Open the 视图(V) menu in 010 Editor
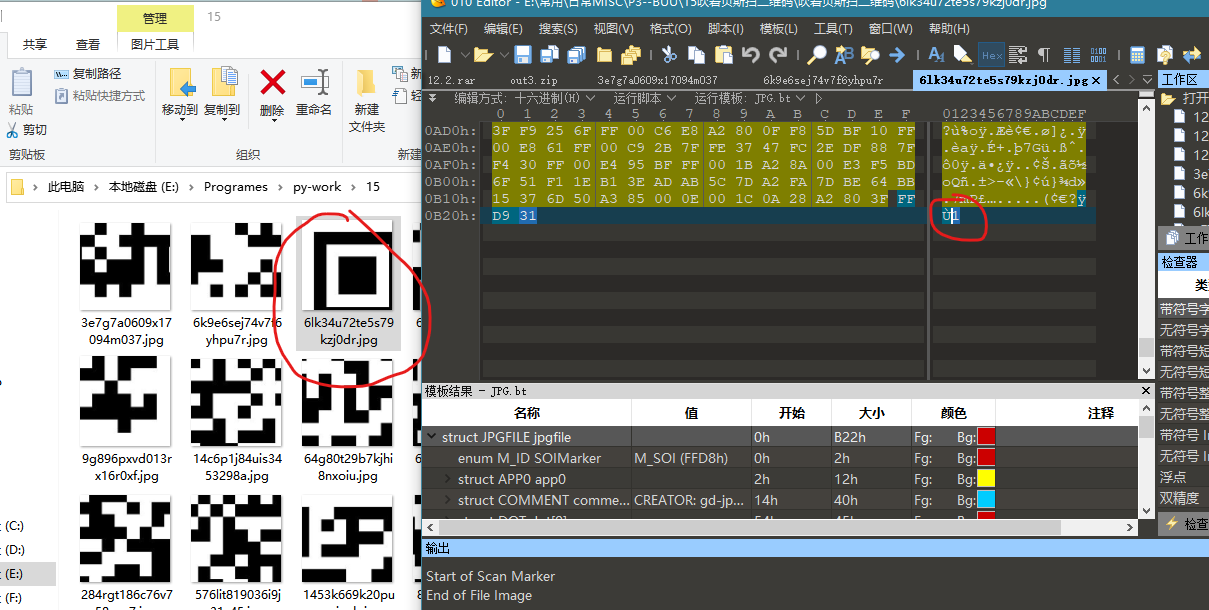 (x=613, y=28)
